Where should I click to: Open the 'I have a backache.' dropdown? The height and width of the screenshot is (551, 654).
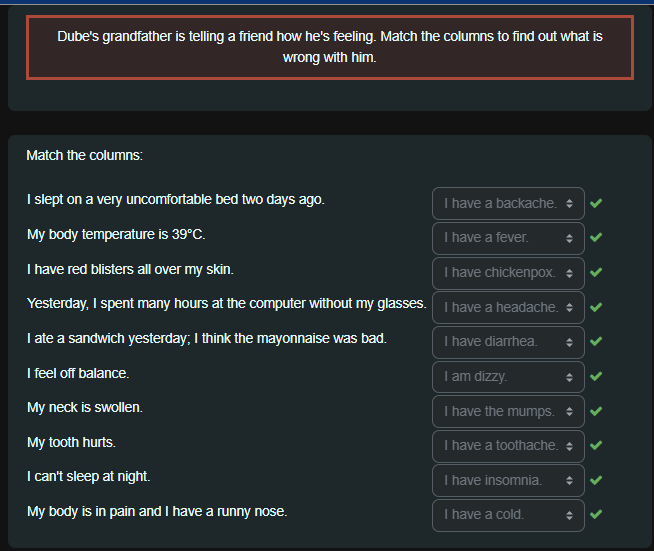508,203
